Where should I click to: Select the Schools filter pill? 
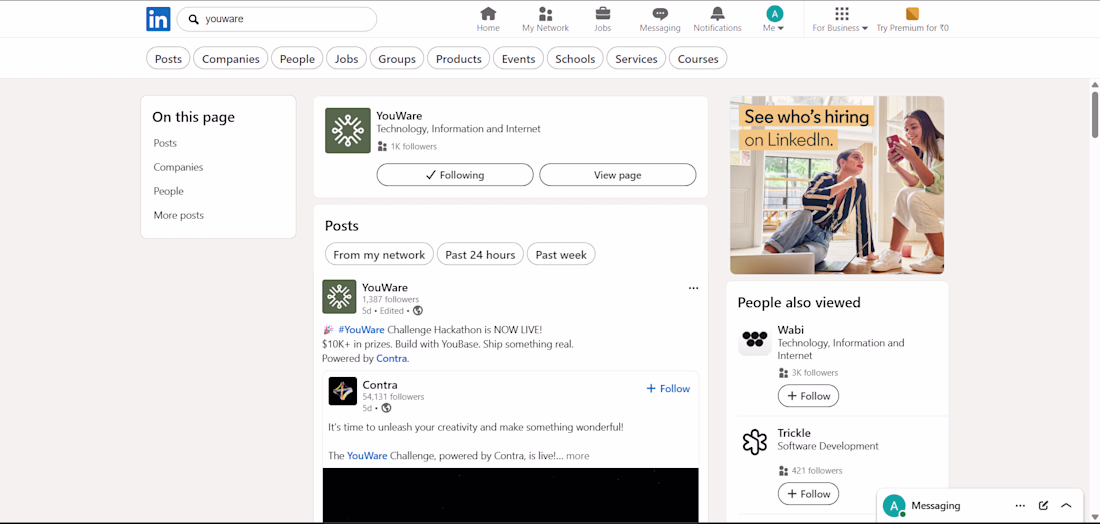[x=575, y=59]
